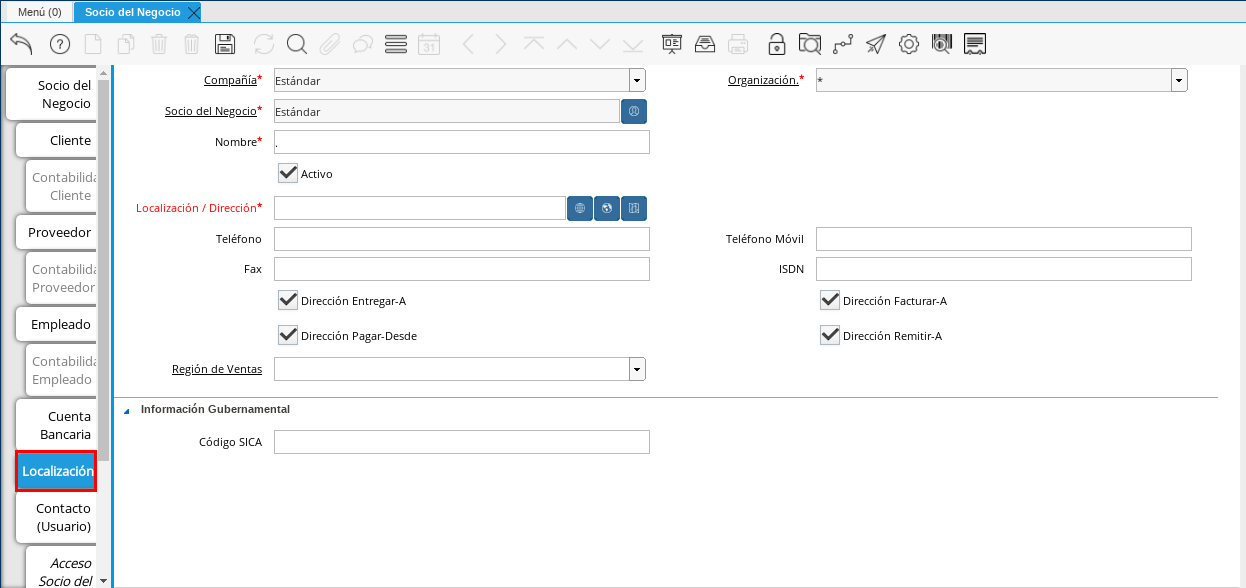Uncheck the Activo checkbox

point(288,173)
